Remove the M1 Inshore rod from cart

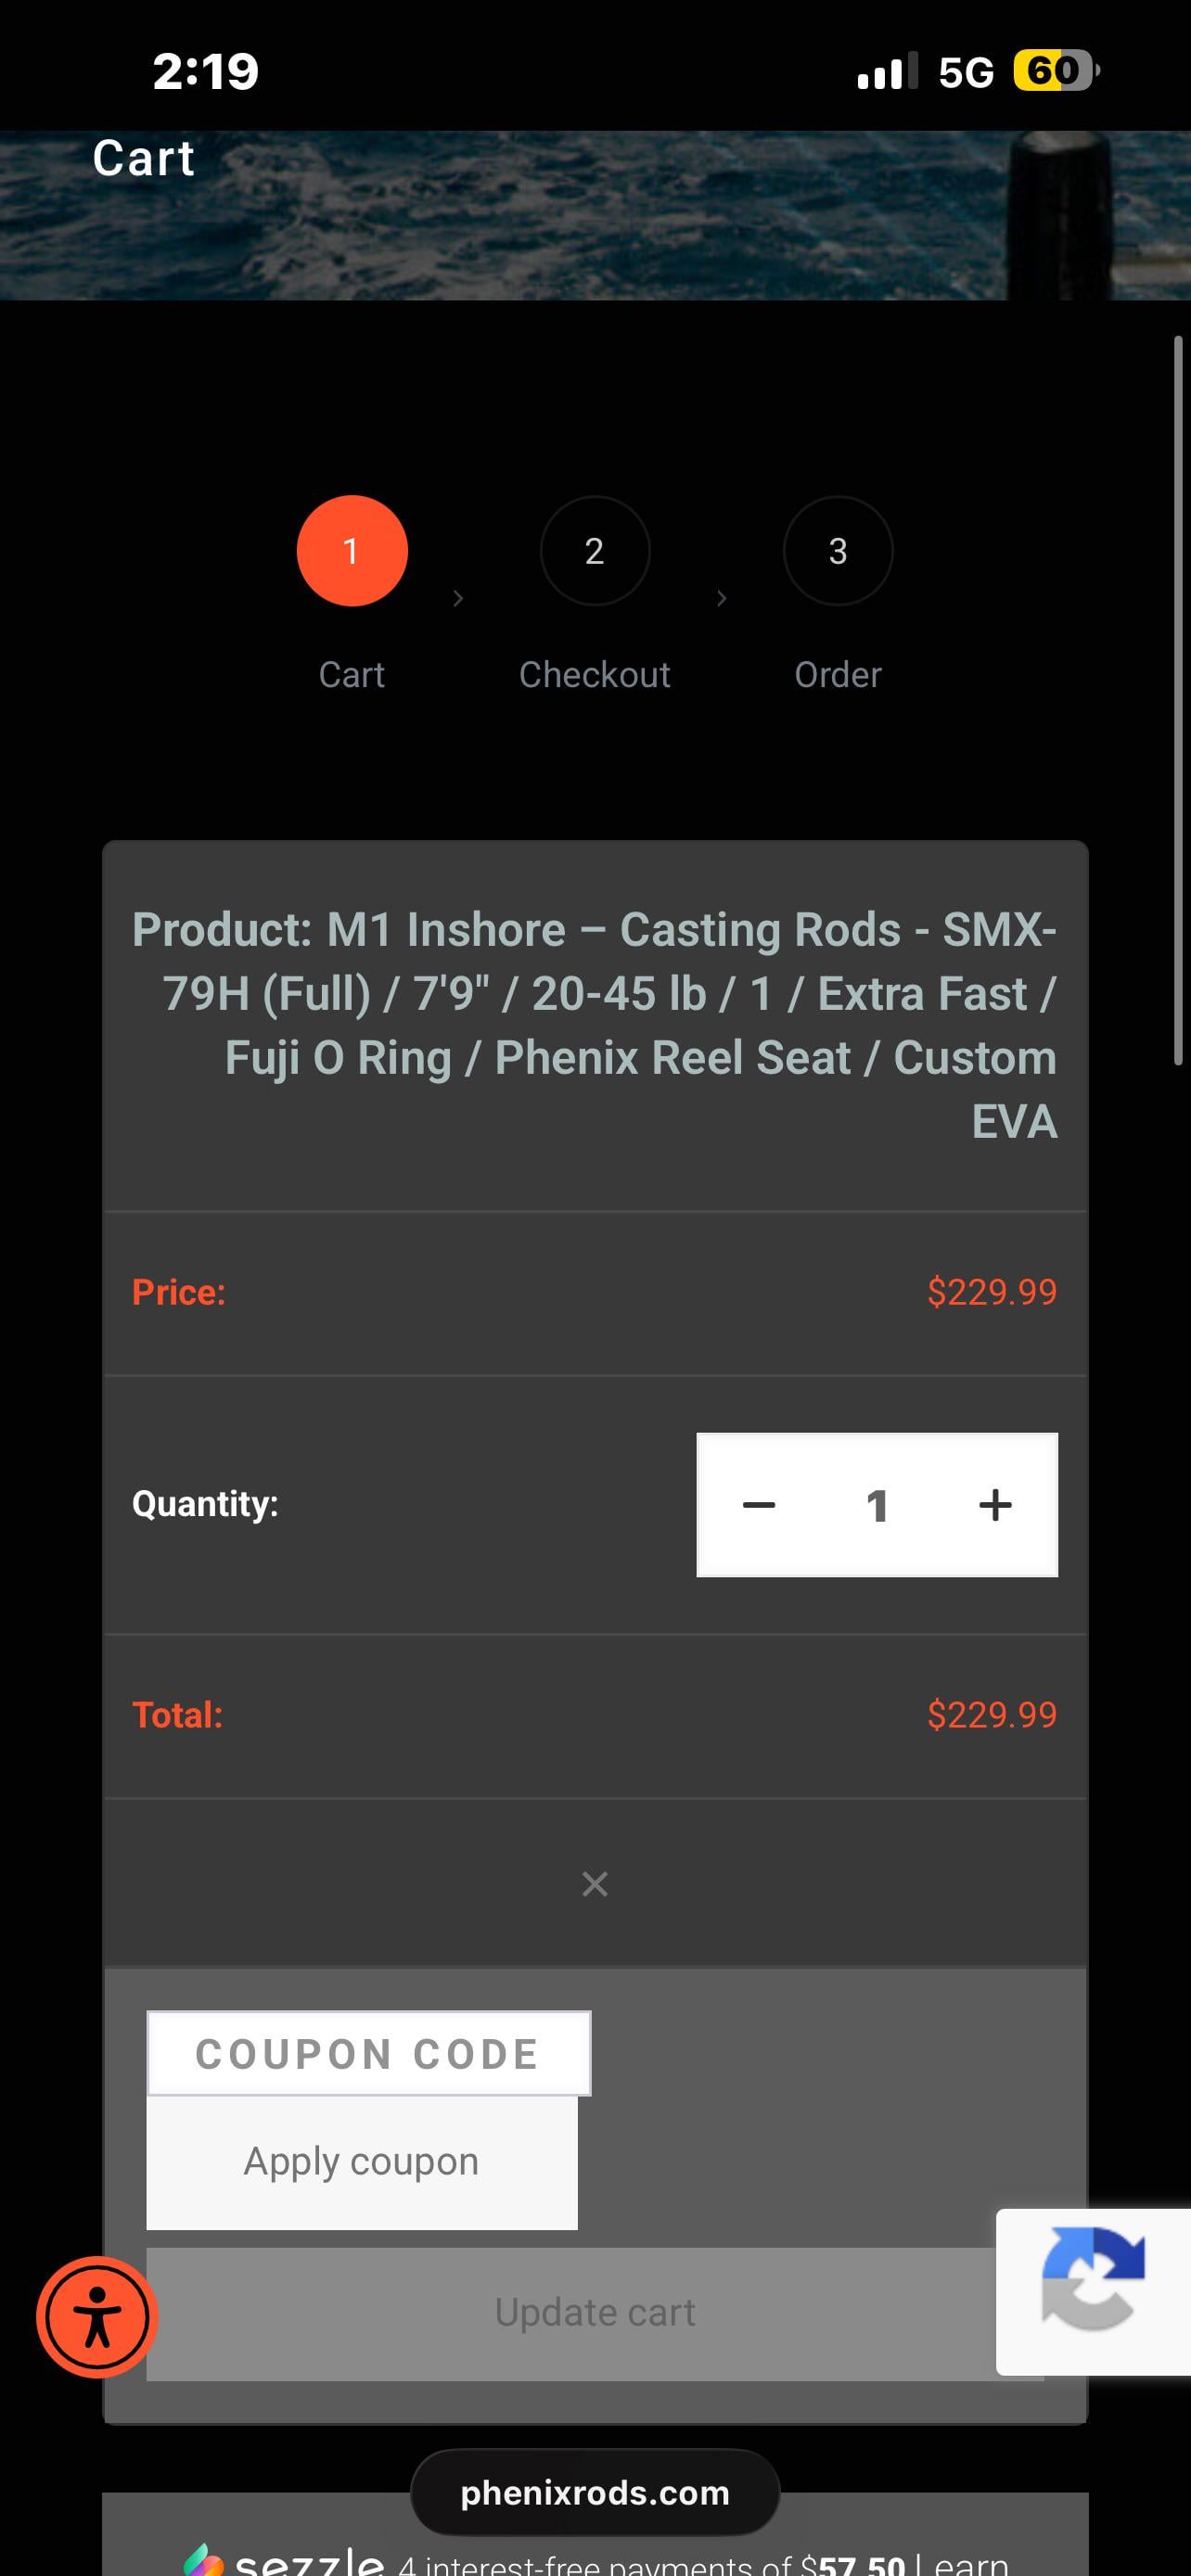[x=595, y=1884]
